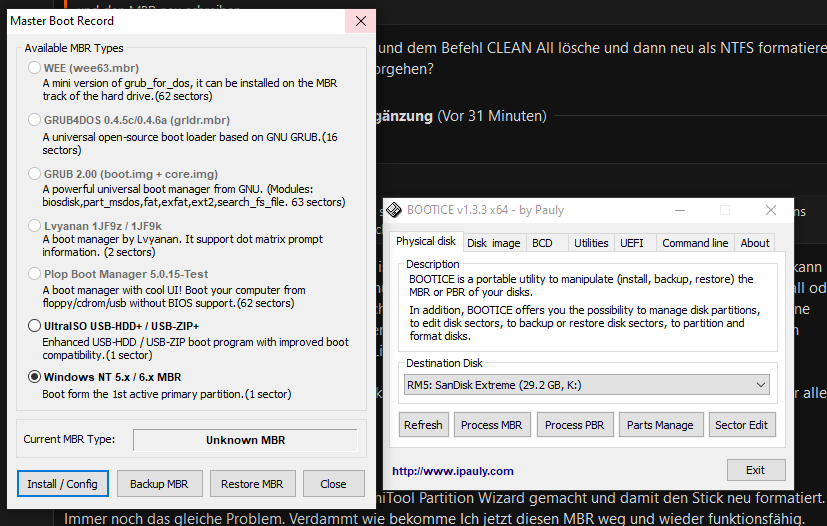Select the GRUB4DOS 0.4.5c/0.4.6a radio option
This screenshot has height=526, width=827.
pos(34,120)
